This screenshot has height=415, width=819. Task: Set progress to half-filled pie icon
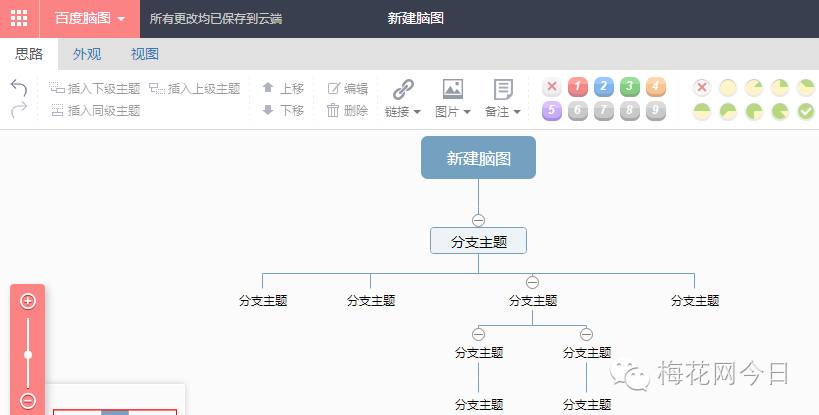coord(702,111)
